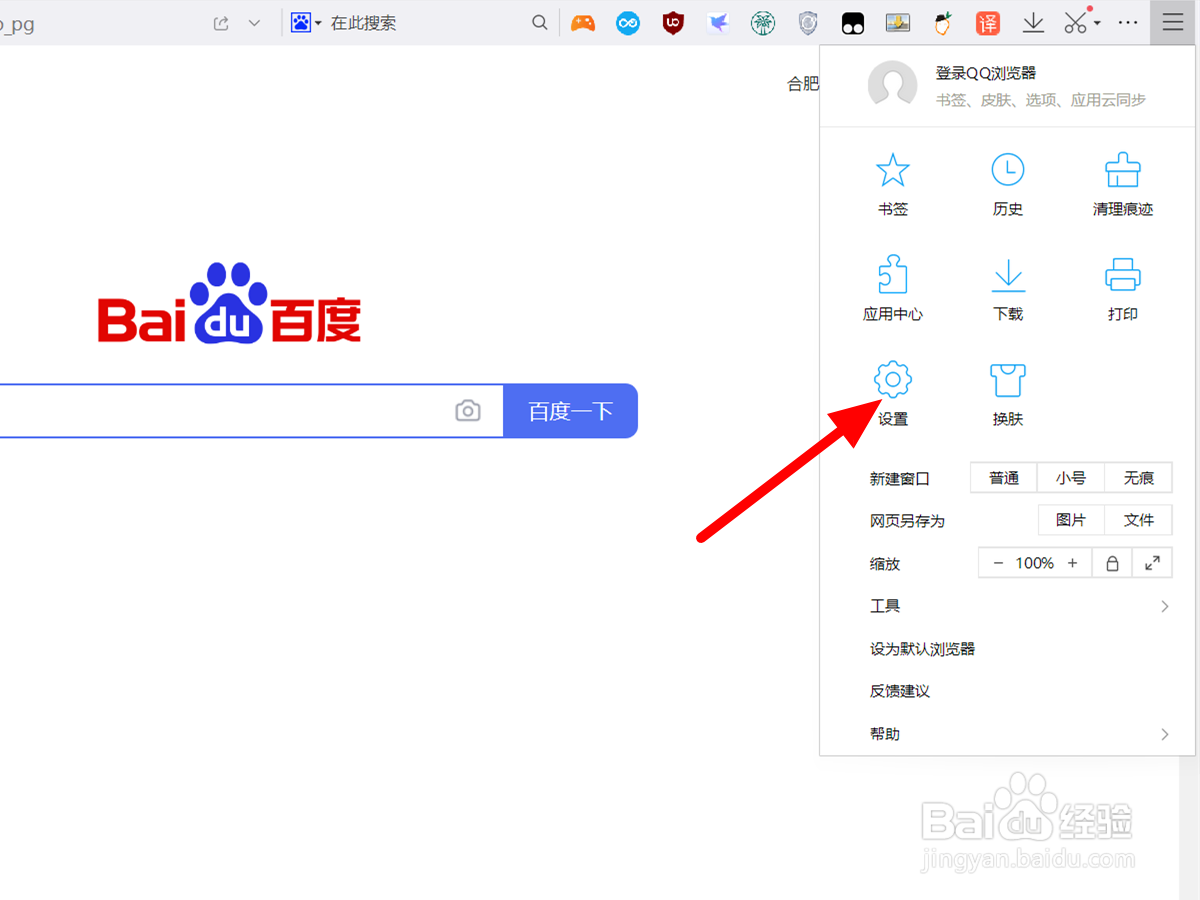
Task: Click the three-dot more tools icon
Action: point(1128,23)
